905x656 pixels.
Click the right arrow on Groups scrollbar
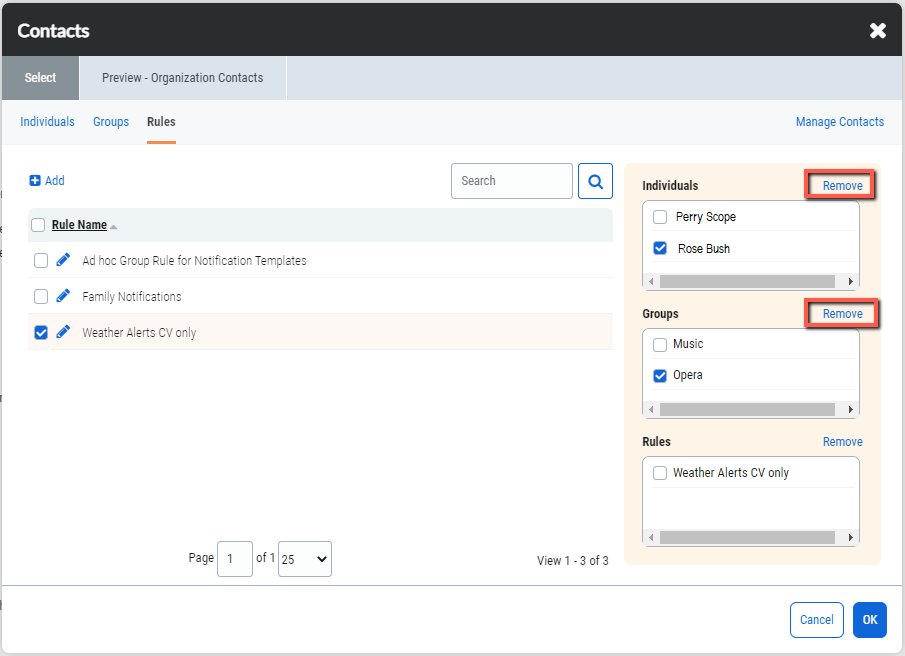tap(852, 409)
